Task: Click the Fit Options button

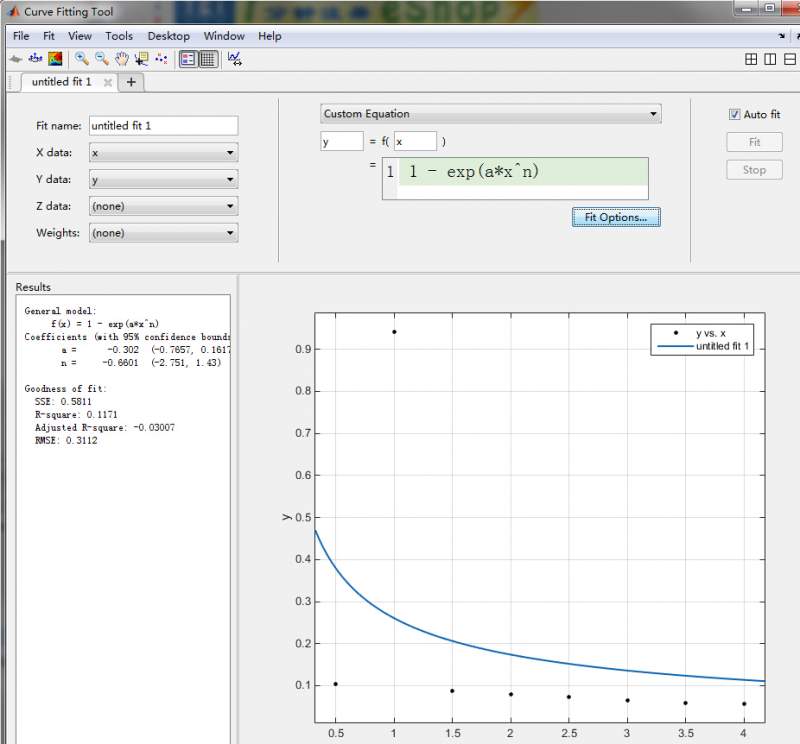Action: click(616, 217)
